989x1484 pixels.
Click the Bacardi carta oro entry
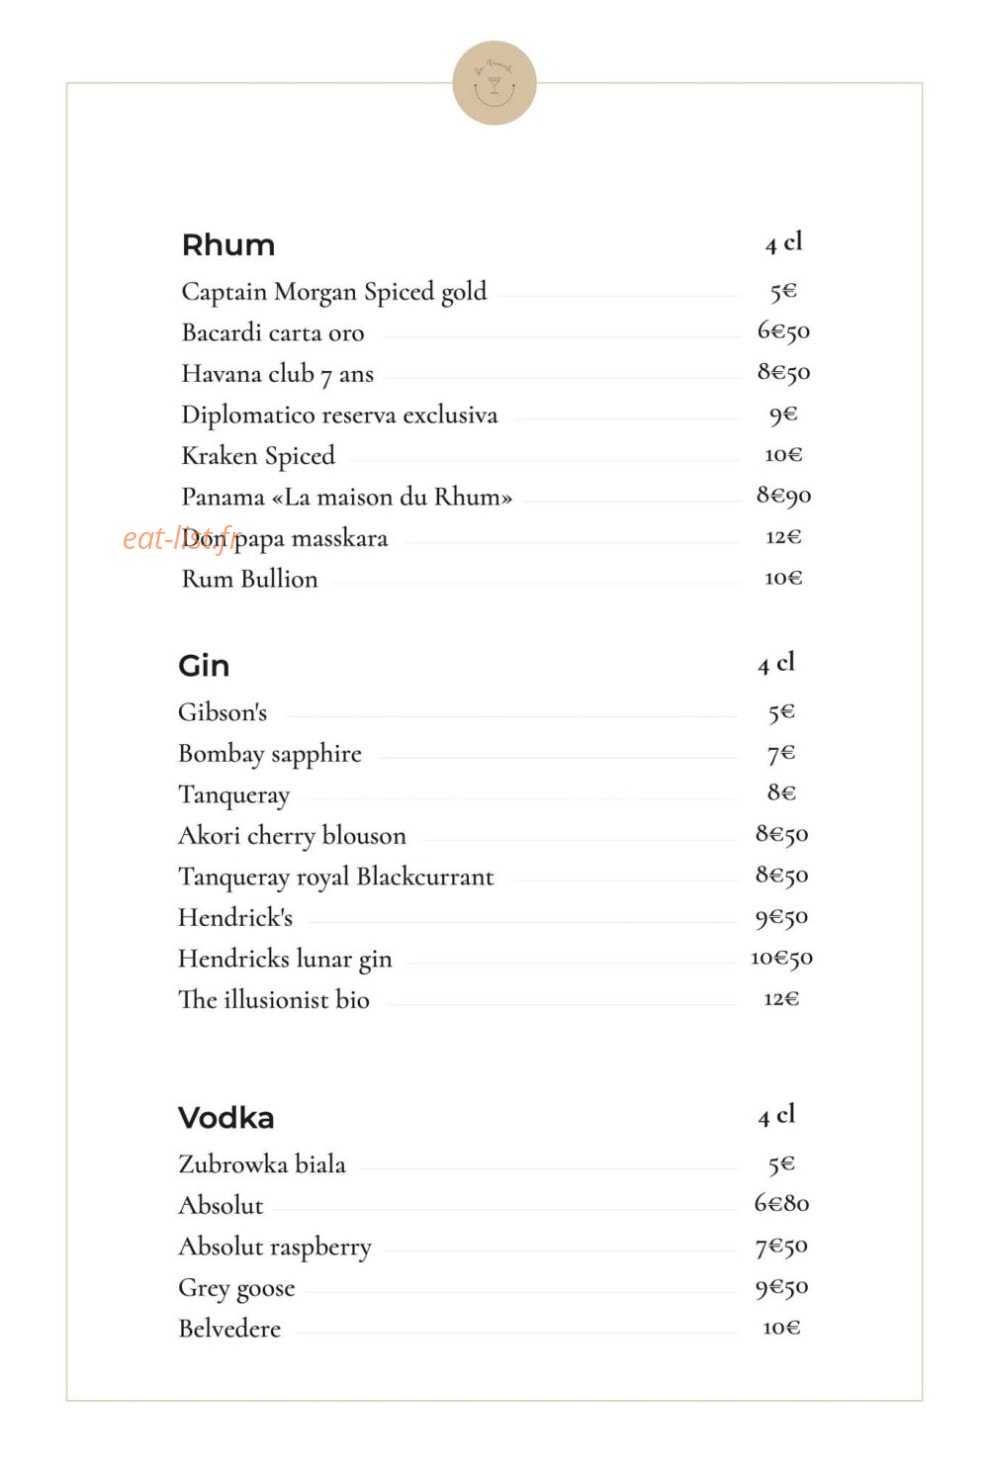[x=272, y=332]
